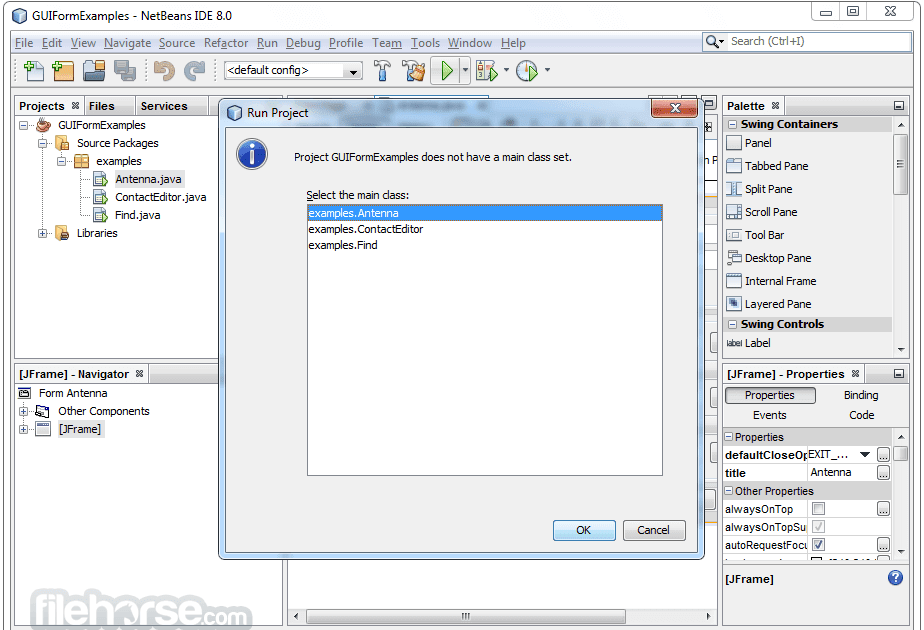The height and width of the screenshot is (630, 924).
Task: Collapse the GUIFormExamples project node
Action: 24,126
